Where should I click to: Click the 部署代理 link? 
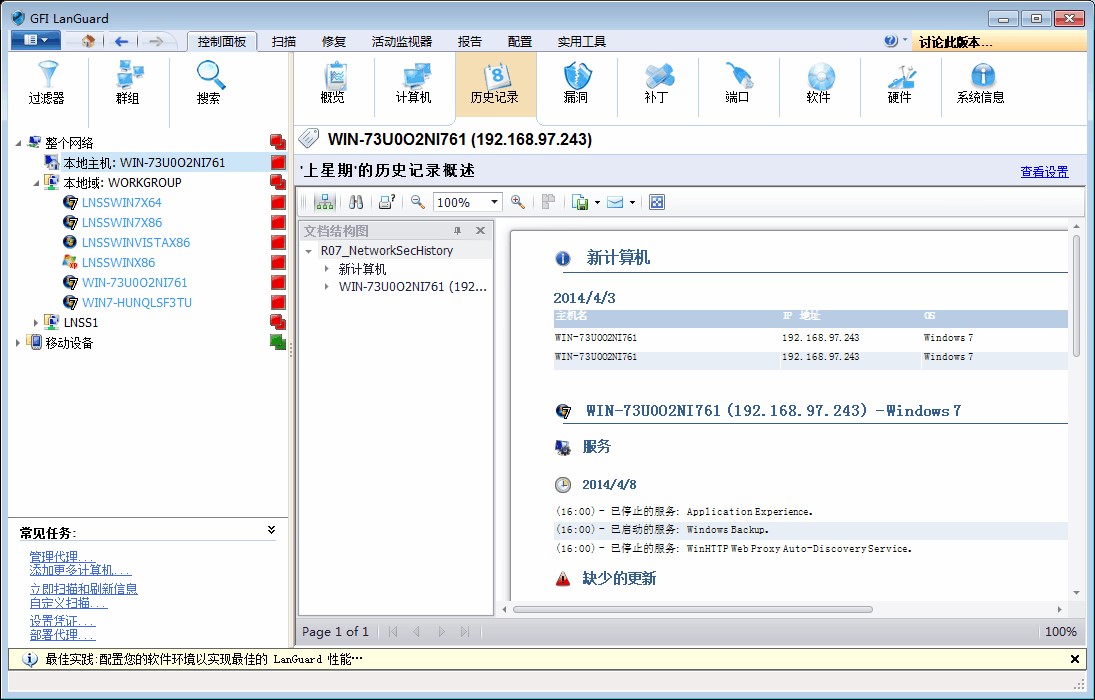[x=62, y=635]
